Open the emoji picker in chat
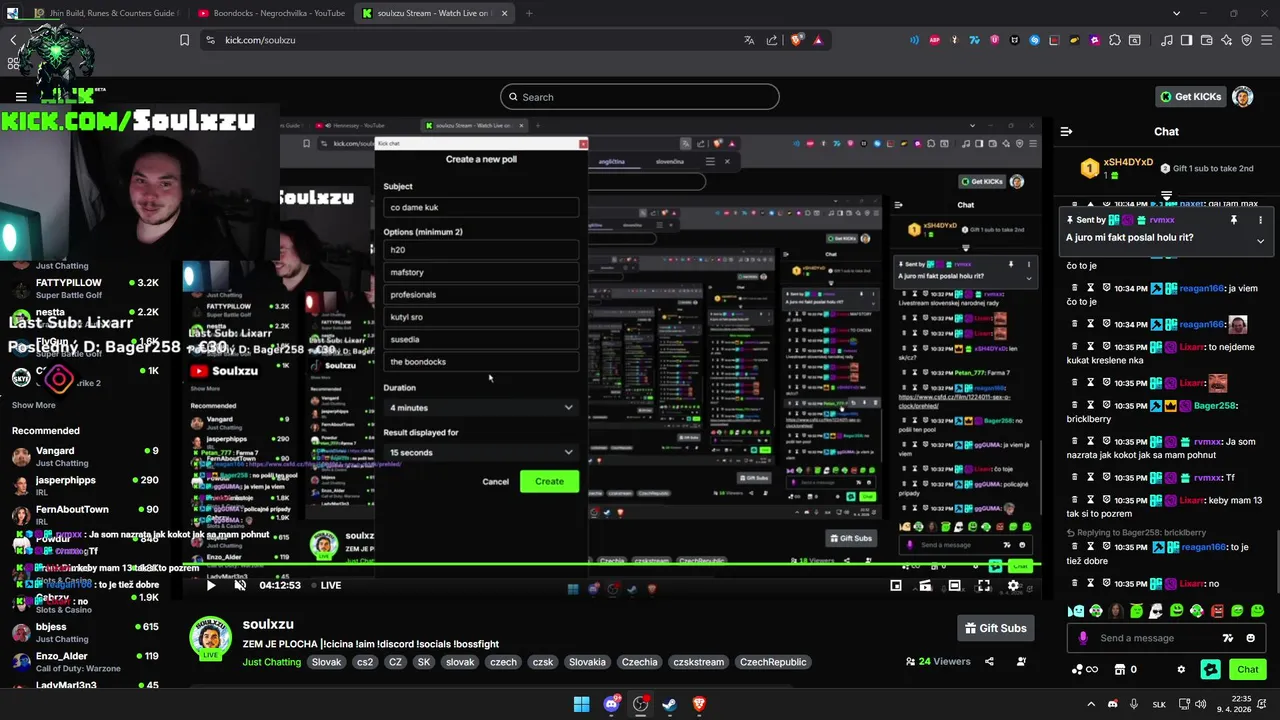 pos(1251,638)
